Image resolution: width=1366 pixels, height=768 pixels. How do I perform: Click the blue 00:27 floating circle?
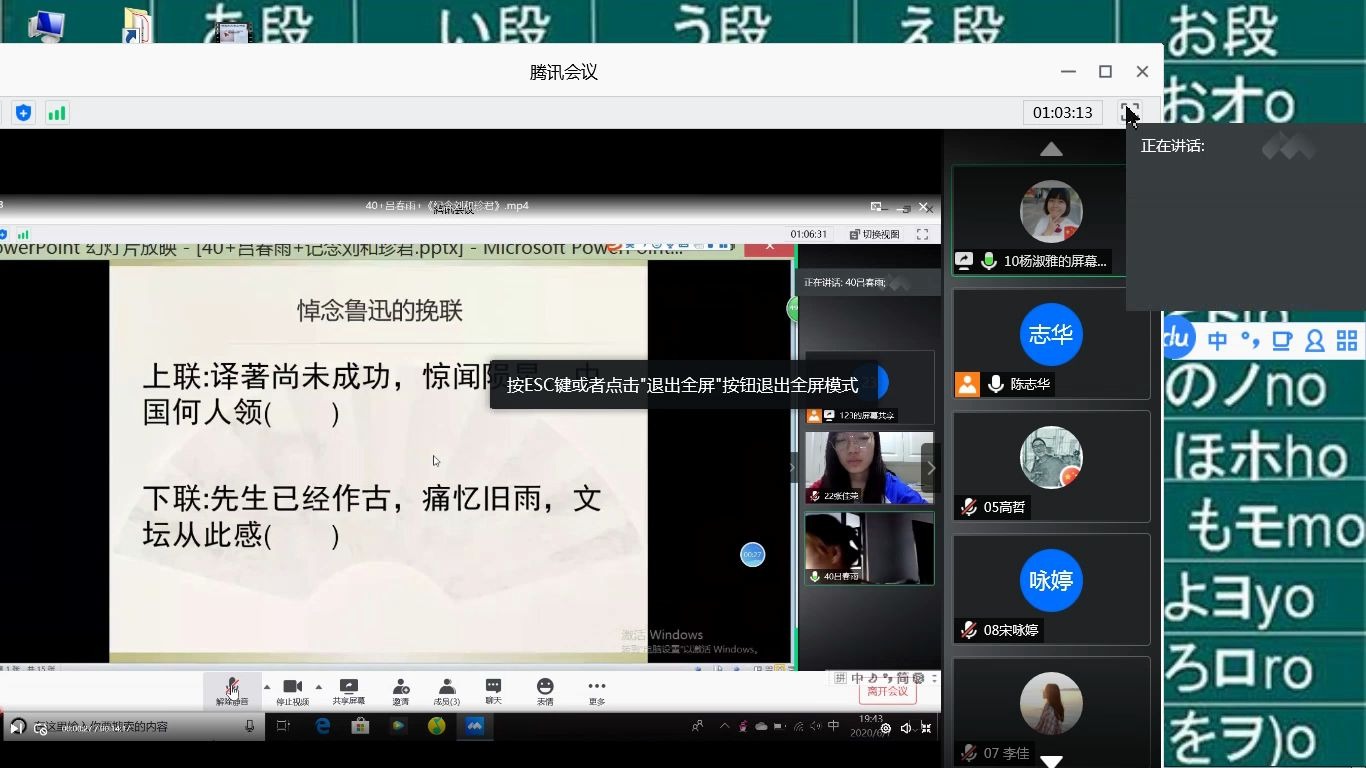click(752, 554)
